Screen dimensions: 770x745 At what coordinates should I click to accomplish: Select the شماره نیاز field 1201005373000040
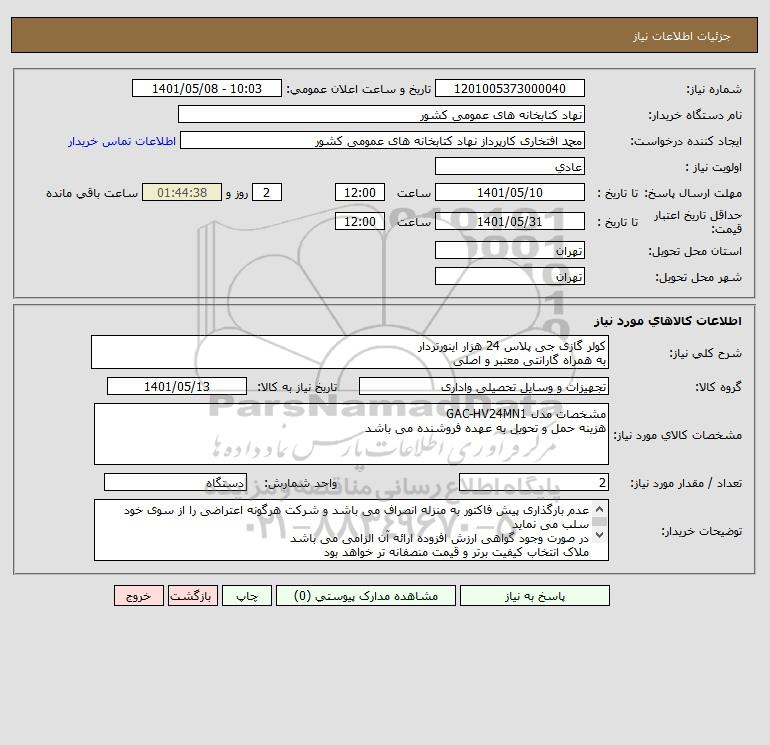tap(510, 88)
